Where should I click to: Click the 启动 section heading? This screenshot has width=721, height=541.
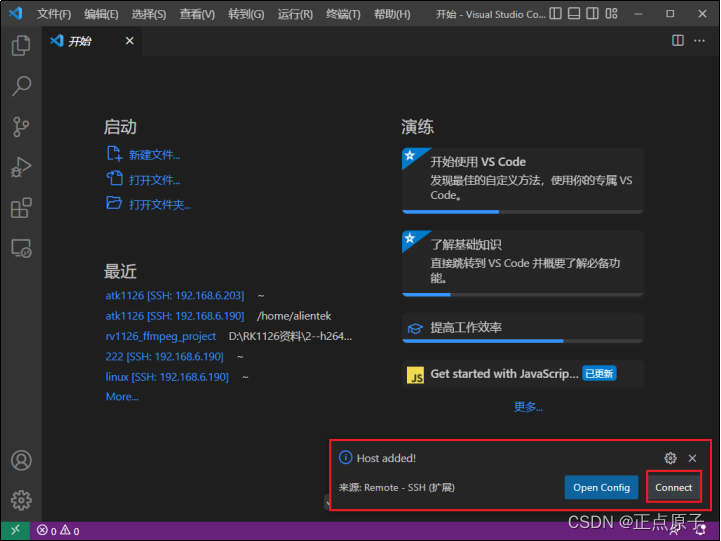click(x=120, y=127)
